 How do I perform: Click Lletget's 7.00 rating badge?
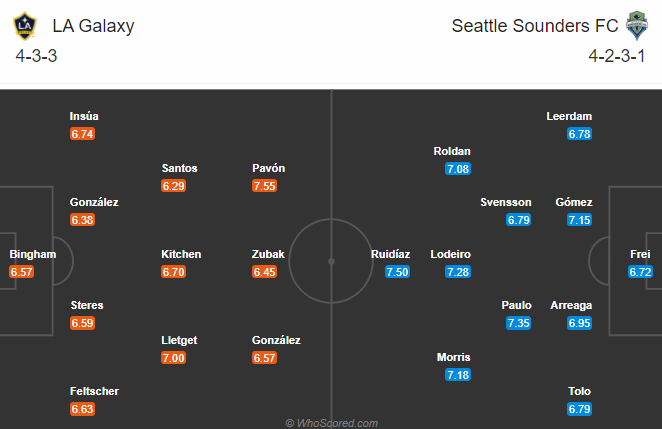point(174,358)
